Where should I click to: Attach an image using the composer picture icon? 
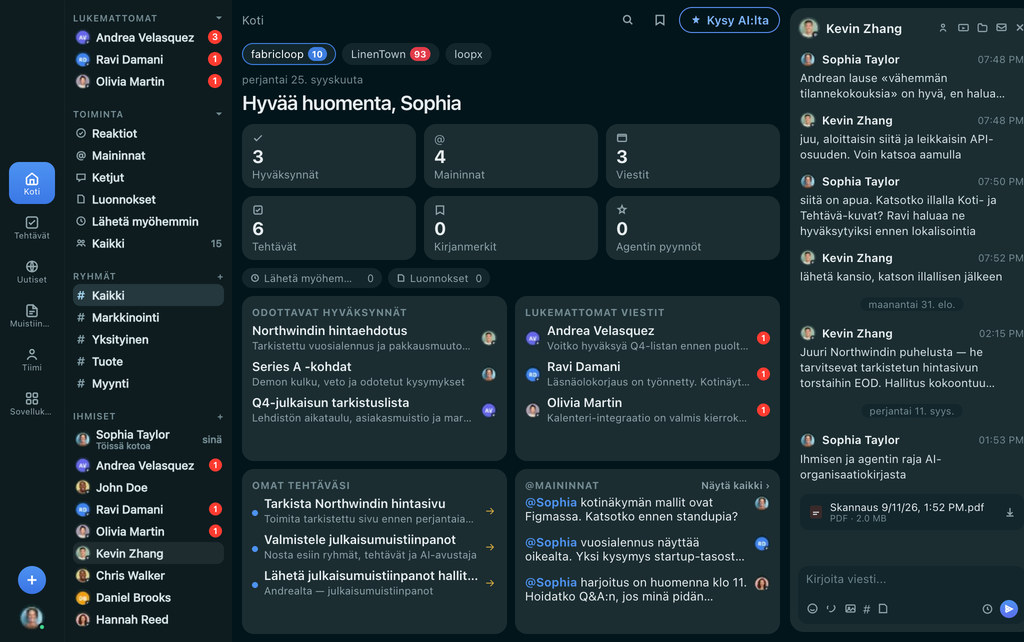pos(850,609)
